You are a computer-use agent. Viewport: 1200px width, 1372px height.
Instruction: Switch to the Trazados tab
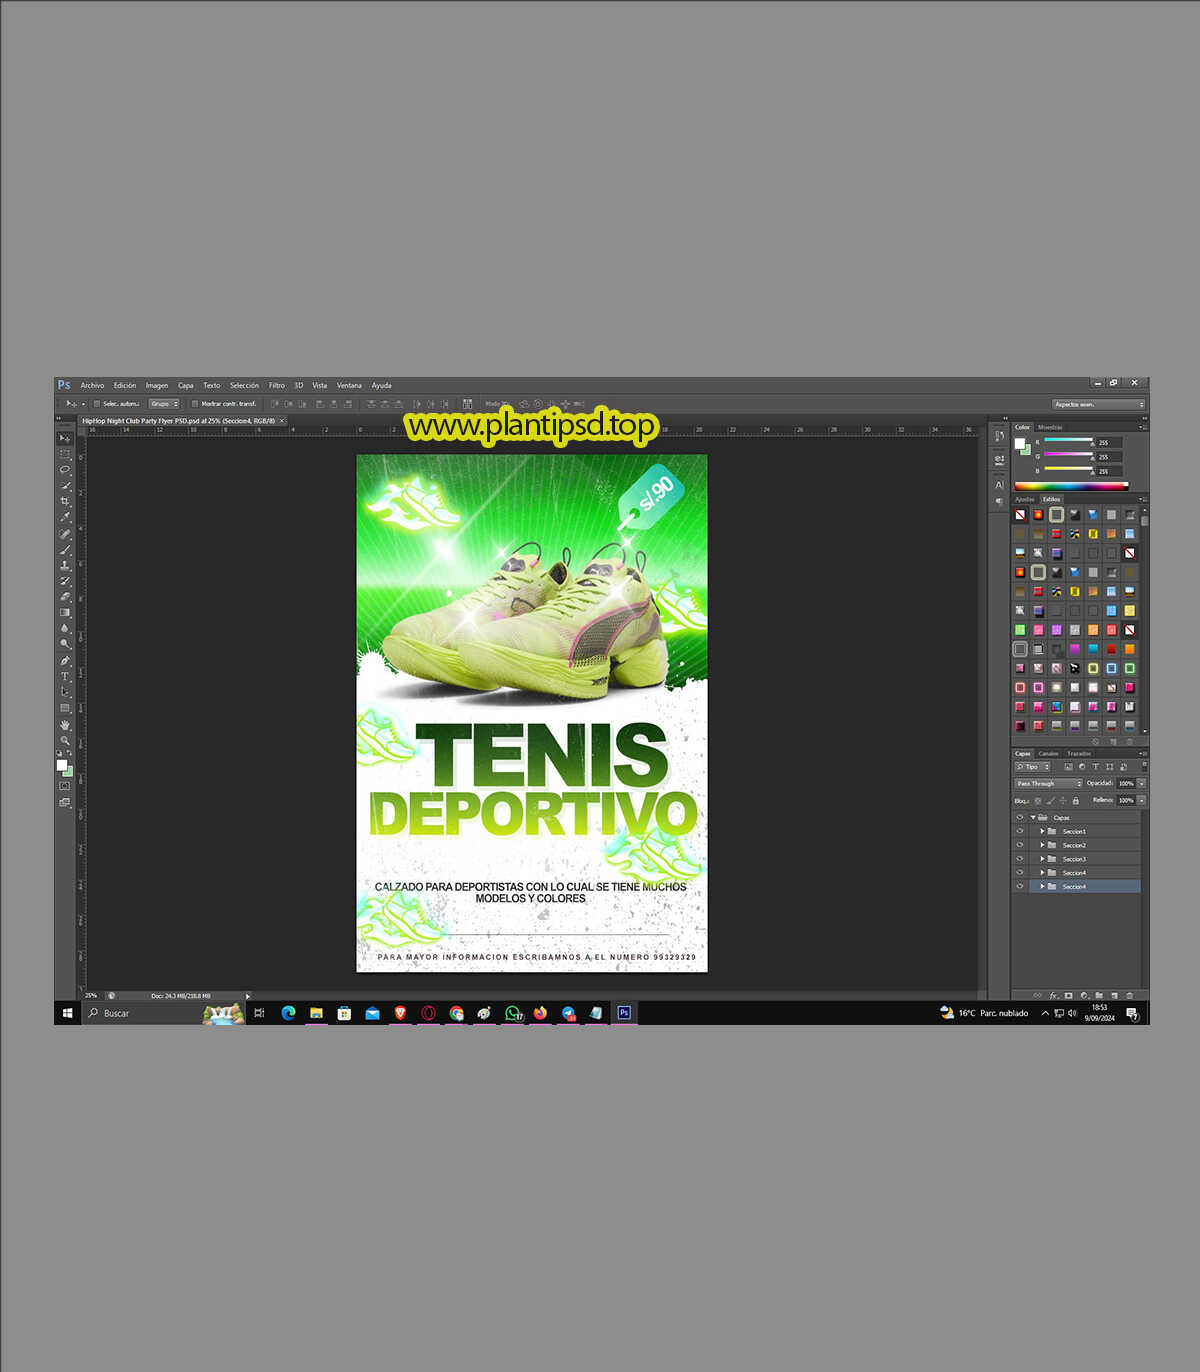[x=1079, y=753]
